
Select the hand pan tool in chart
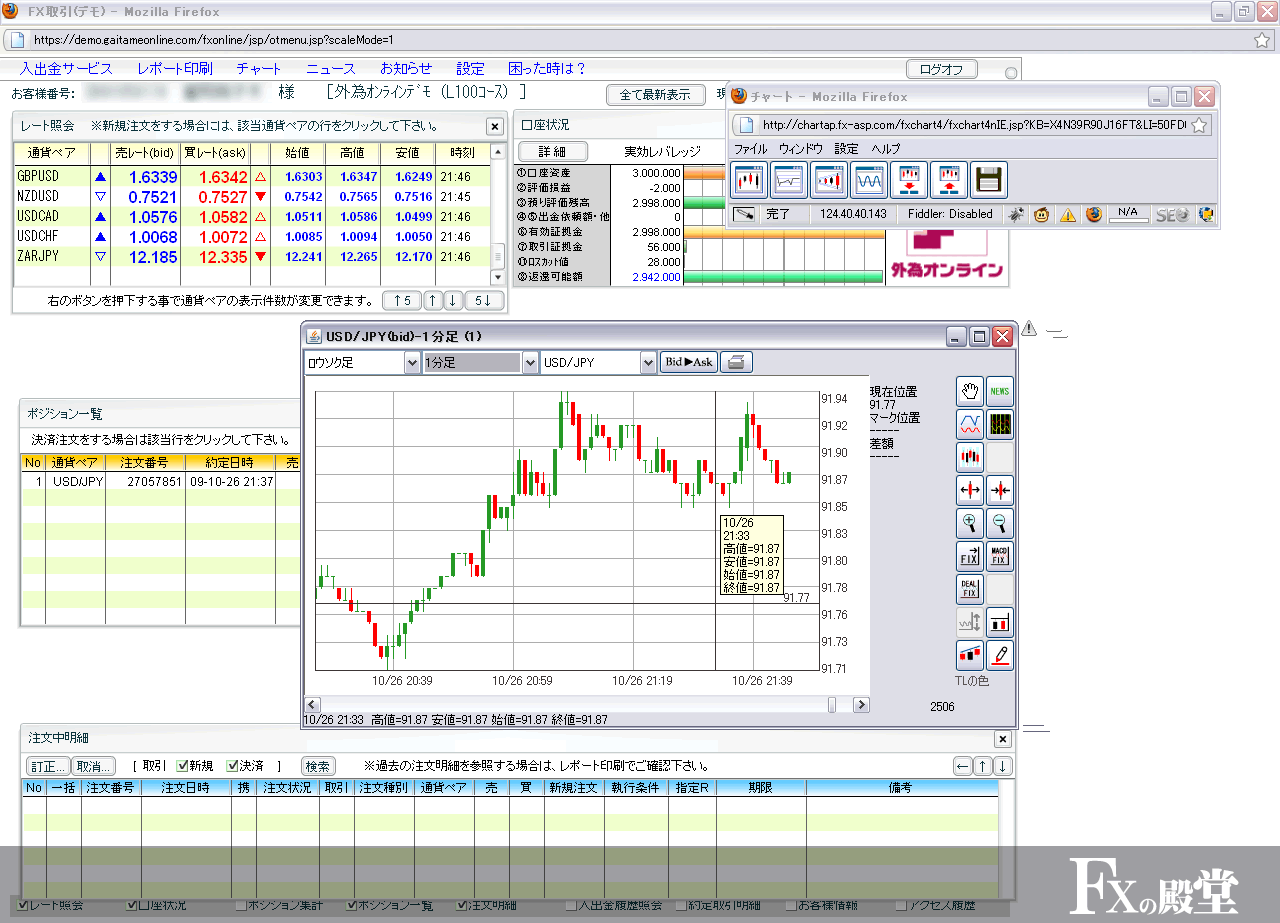click(x=969, y=392)
